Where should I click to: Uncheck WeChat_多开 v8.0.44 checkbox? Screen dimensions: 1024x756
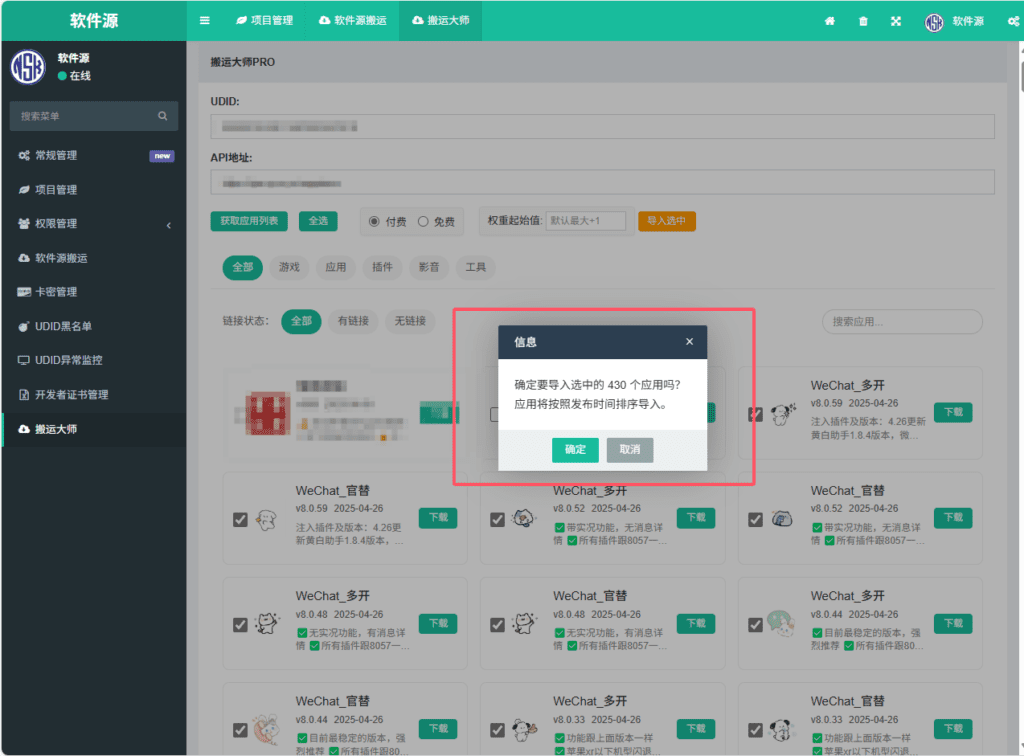tap(756, 625)
